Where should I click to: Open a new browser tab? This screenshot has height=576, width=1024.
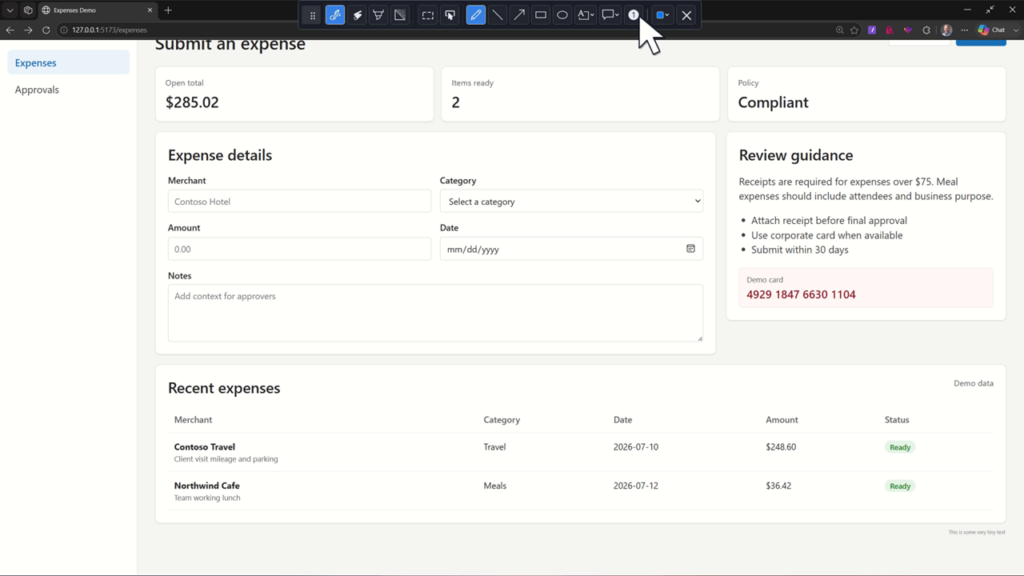168,10
